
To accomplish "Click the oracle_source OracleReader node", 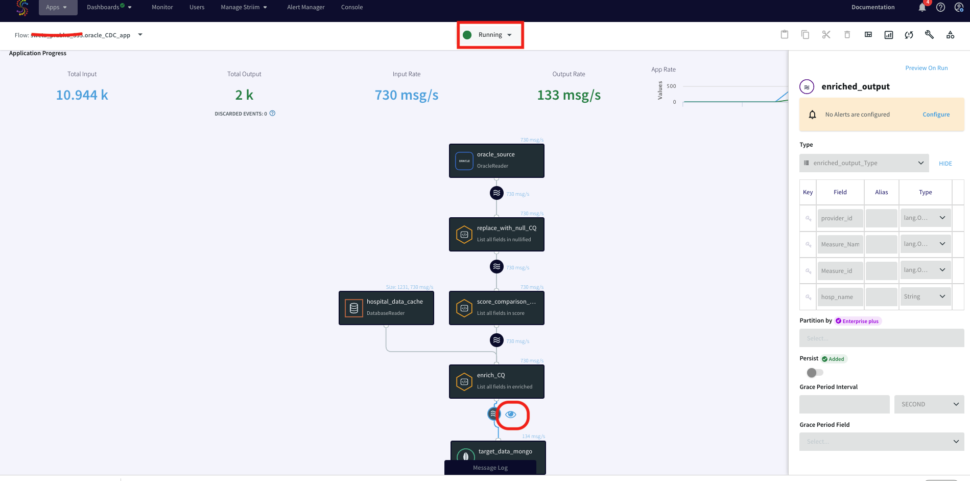I will pyautogui.click(x=497, y=161).
